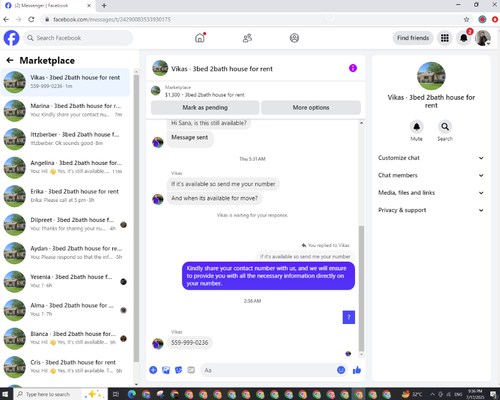Viewport: 500px width, 400px height.
Task: Click the browser address bar URL
Action: coord(112,19)
